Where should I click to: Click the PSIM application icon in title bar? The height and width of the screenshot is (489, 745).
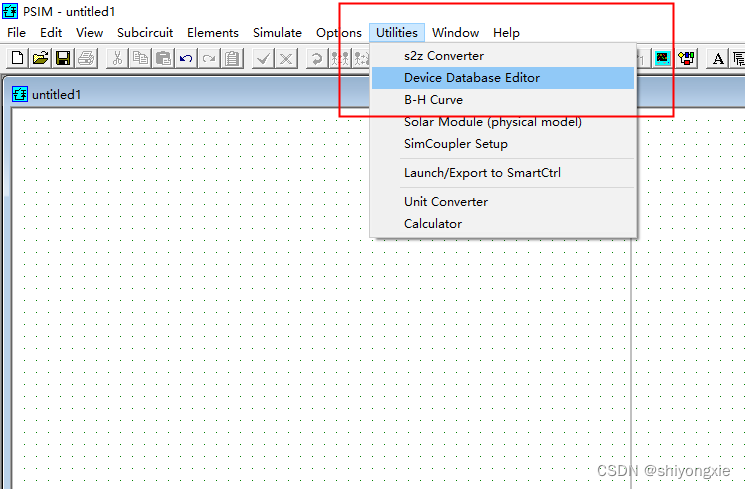[x=10, y=11]
